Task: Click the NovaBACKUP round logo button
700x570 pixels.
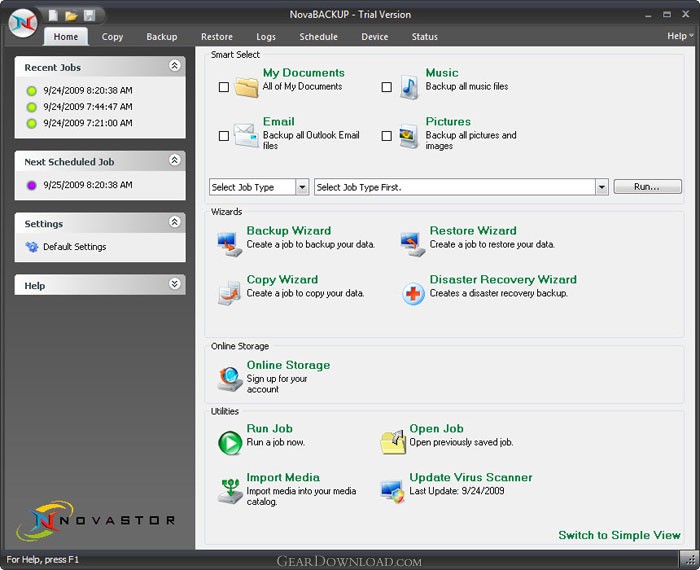Action: coord(23,22)
